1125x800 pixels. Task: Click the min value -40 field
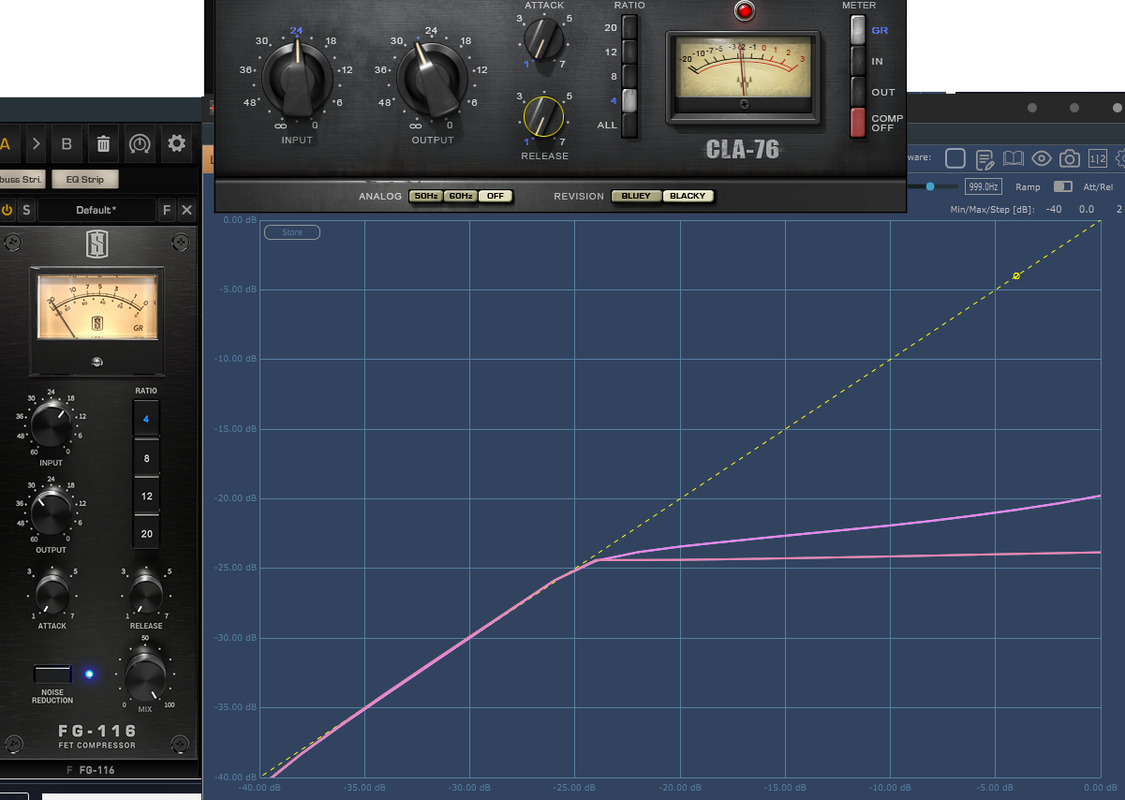pos(1054,209)
